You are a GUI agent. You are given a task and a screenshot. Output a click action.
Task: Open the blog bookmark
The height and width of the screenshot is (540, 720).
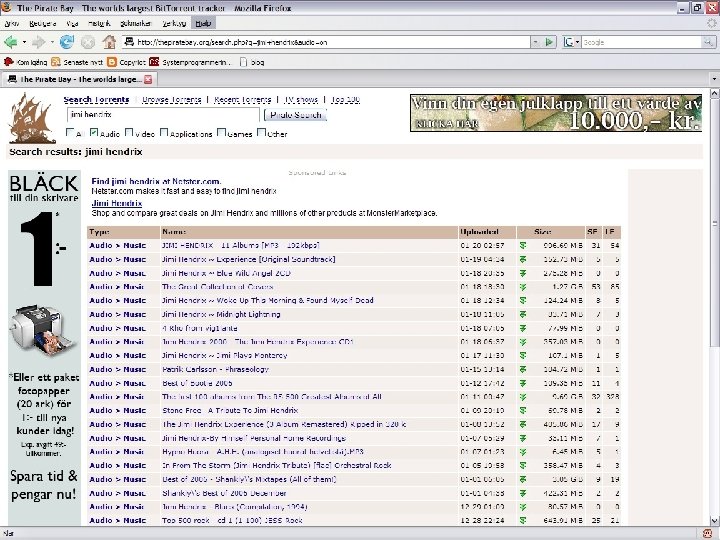tap(252, 62)
